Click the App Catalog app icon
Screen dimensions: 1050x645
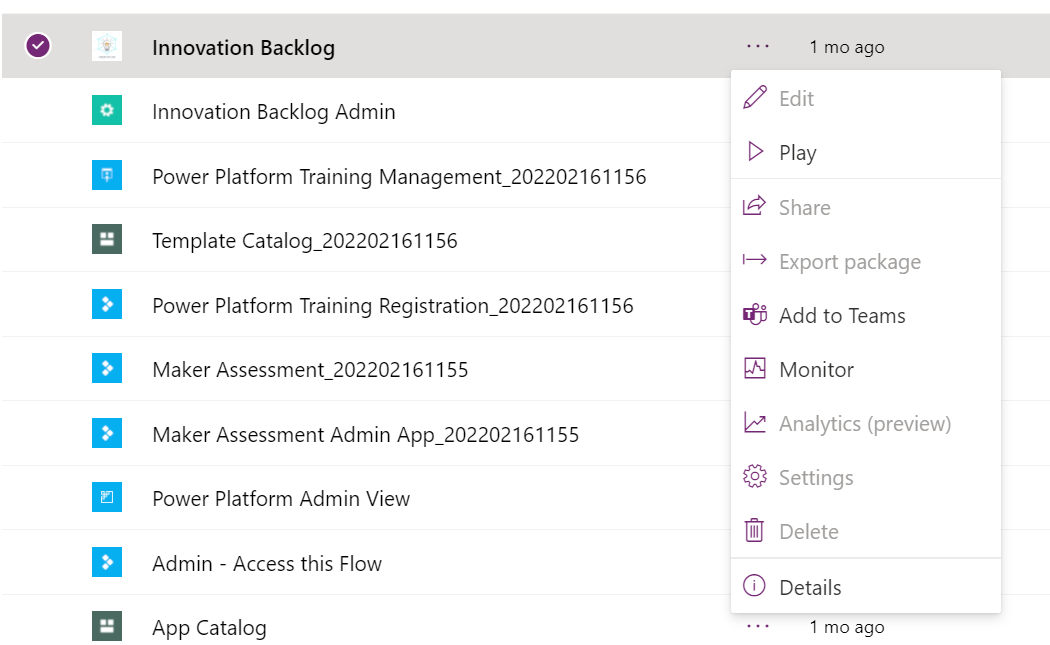pos(107,627)
